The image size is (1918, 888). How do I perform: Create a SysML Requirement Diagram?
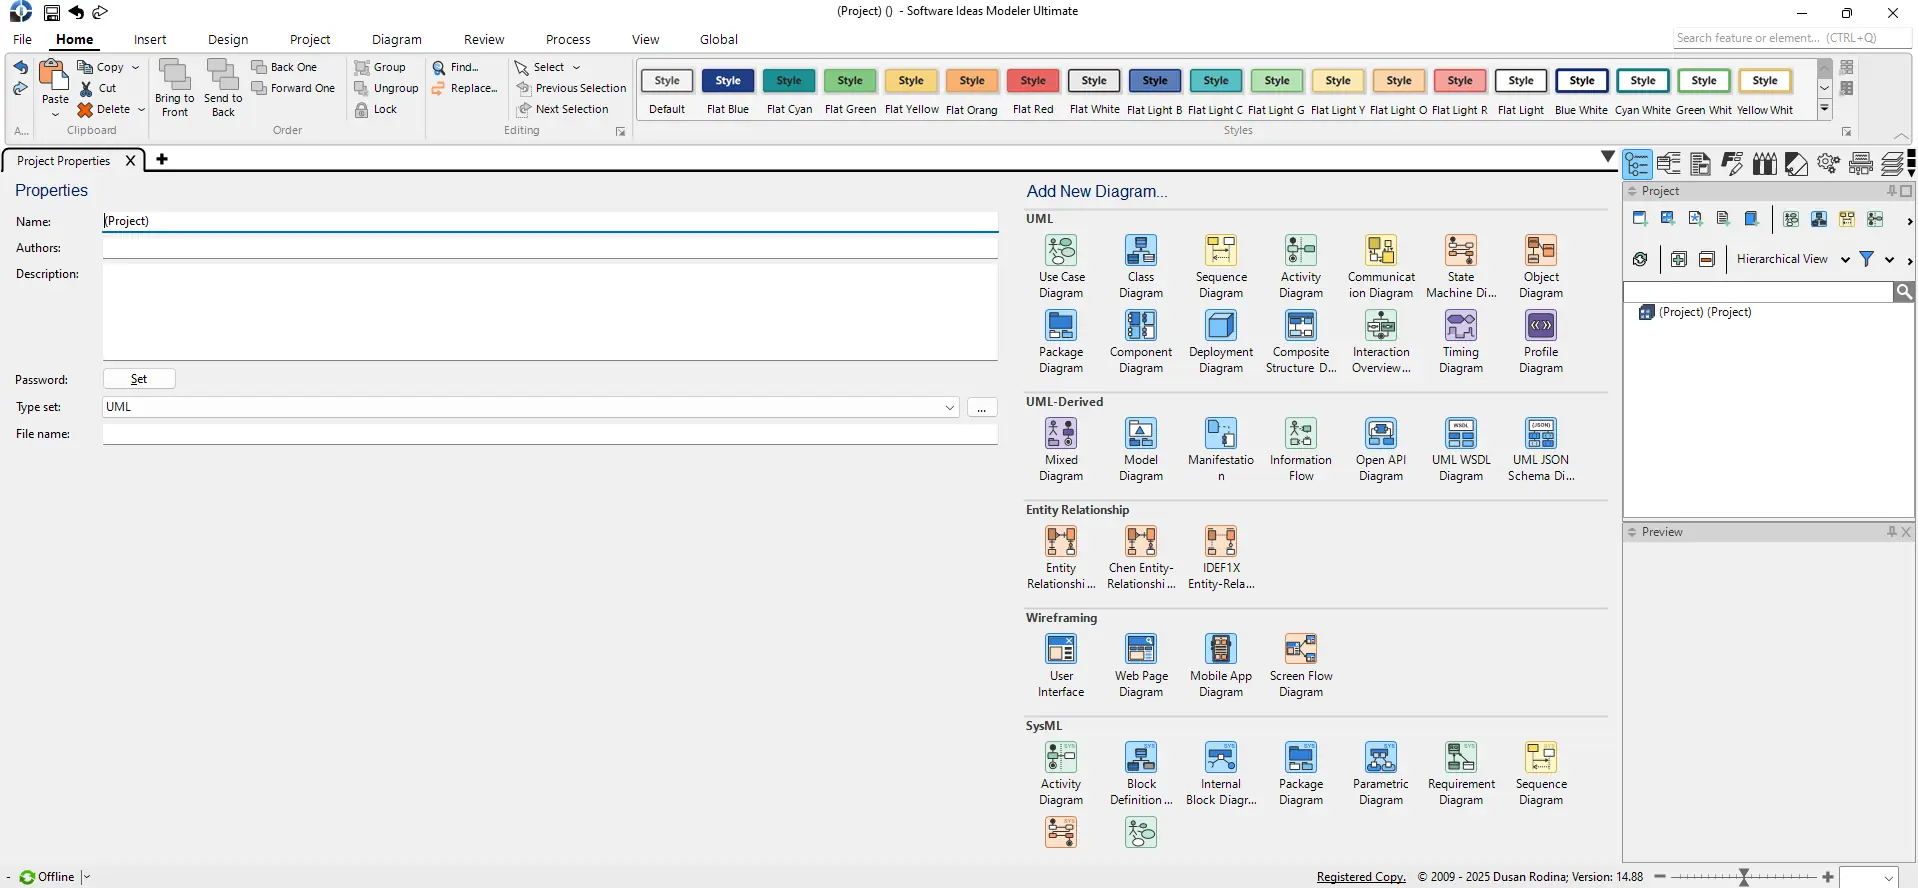(1461, 773)
